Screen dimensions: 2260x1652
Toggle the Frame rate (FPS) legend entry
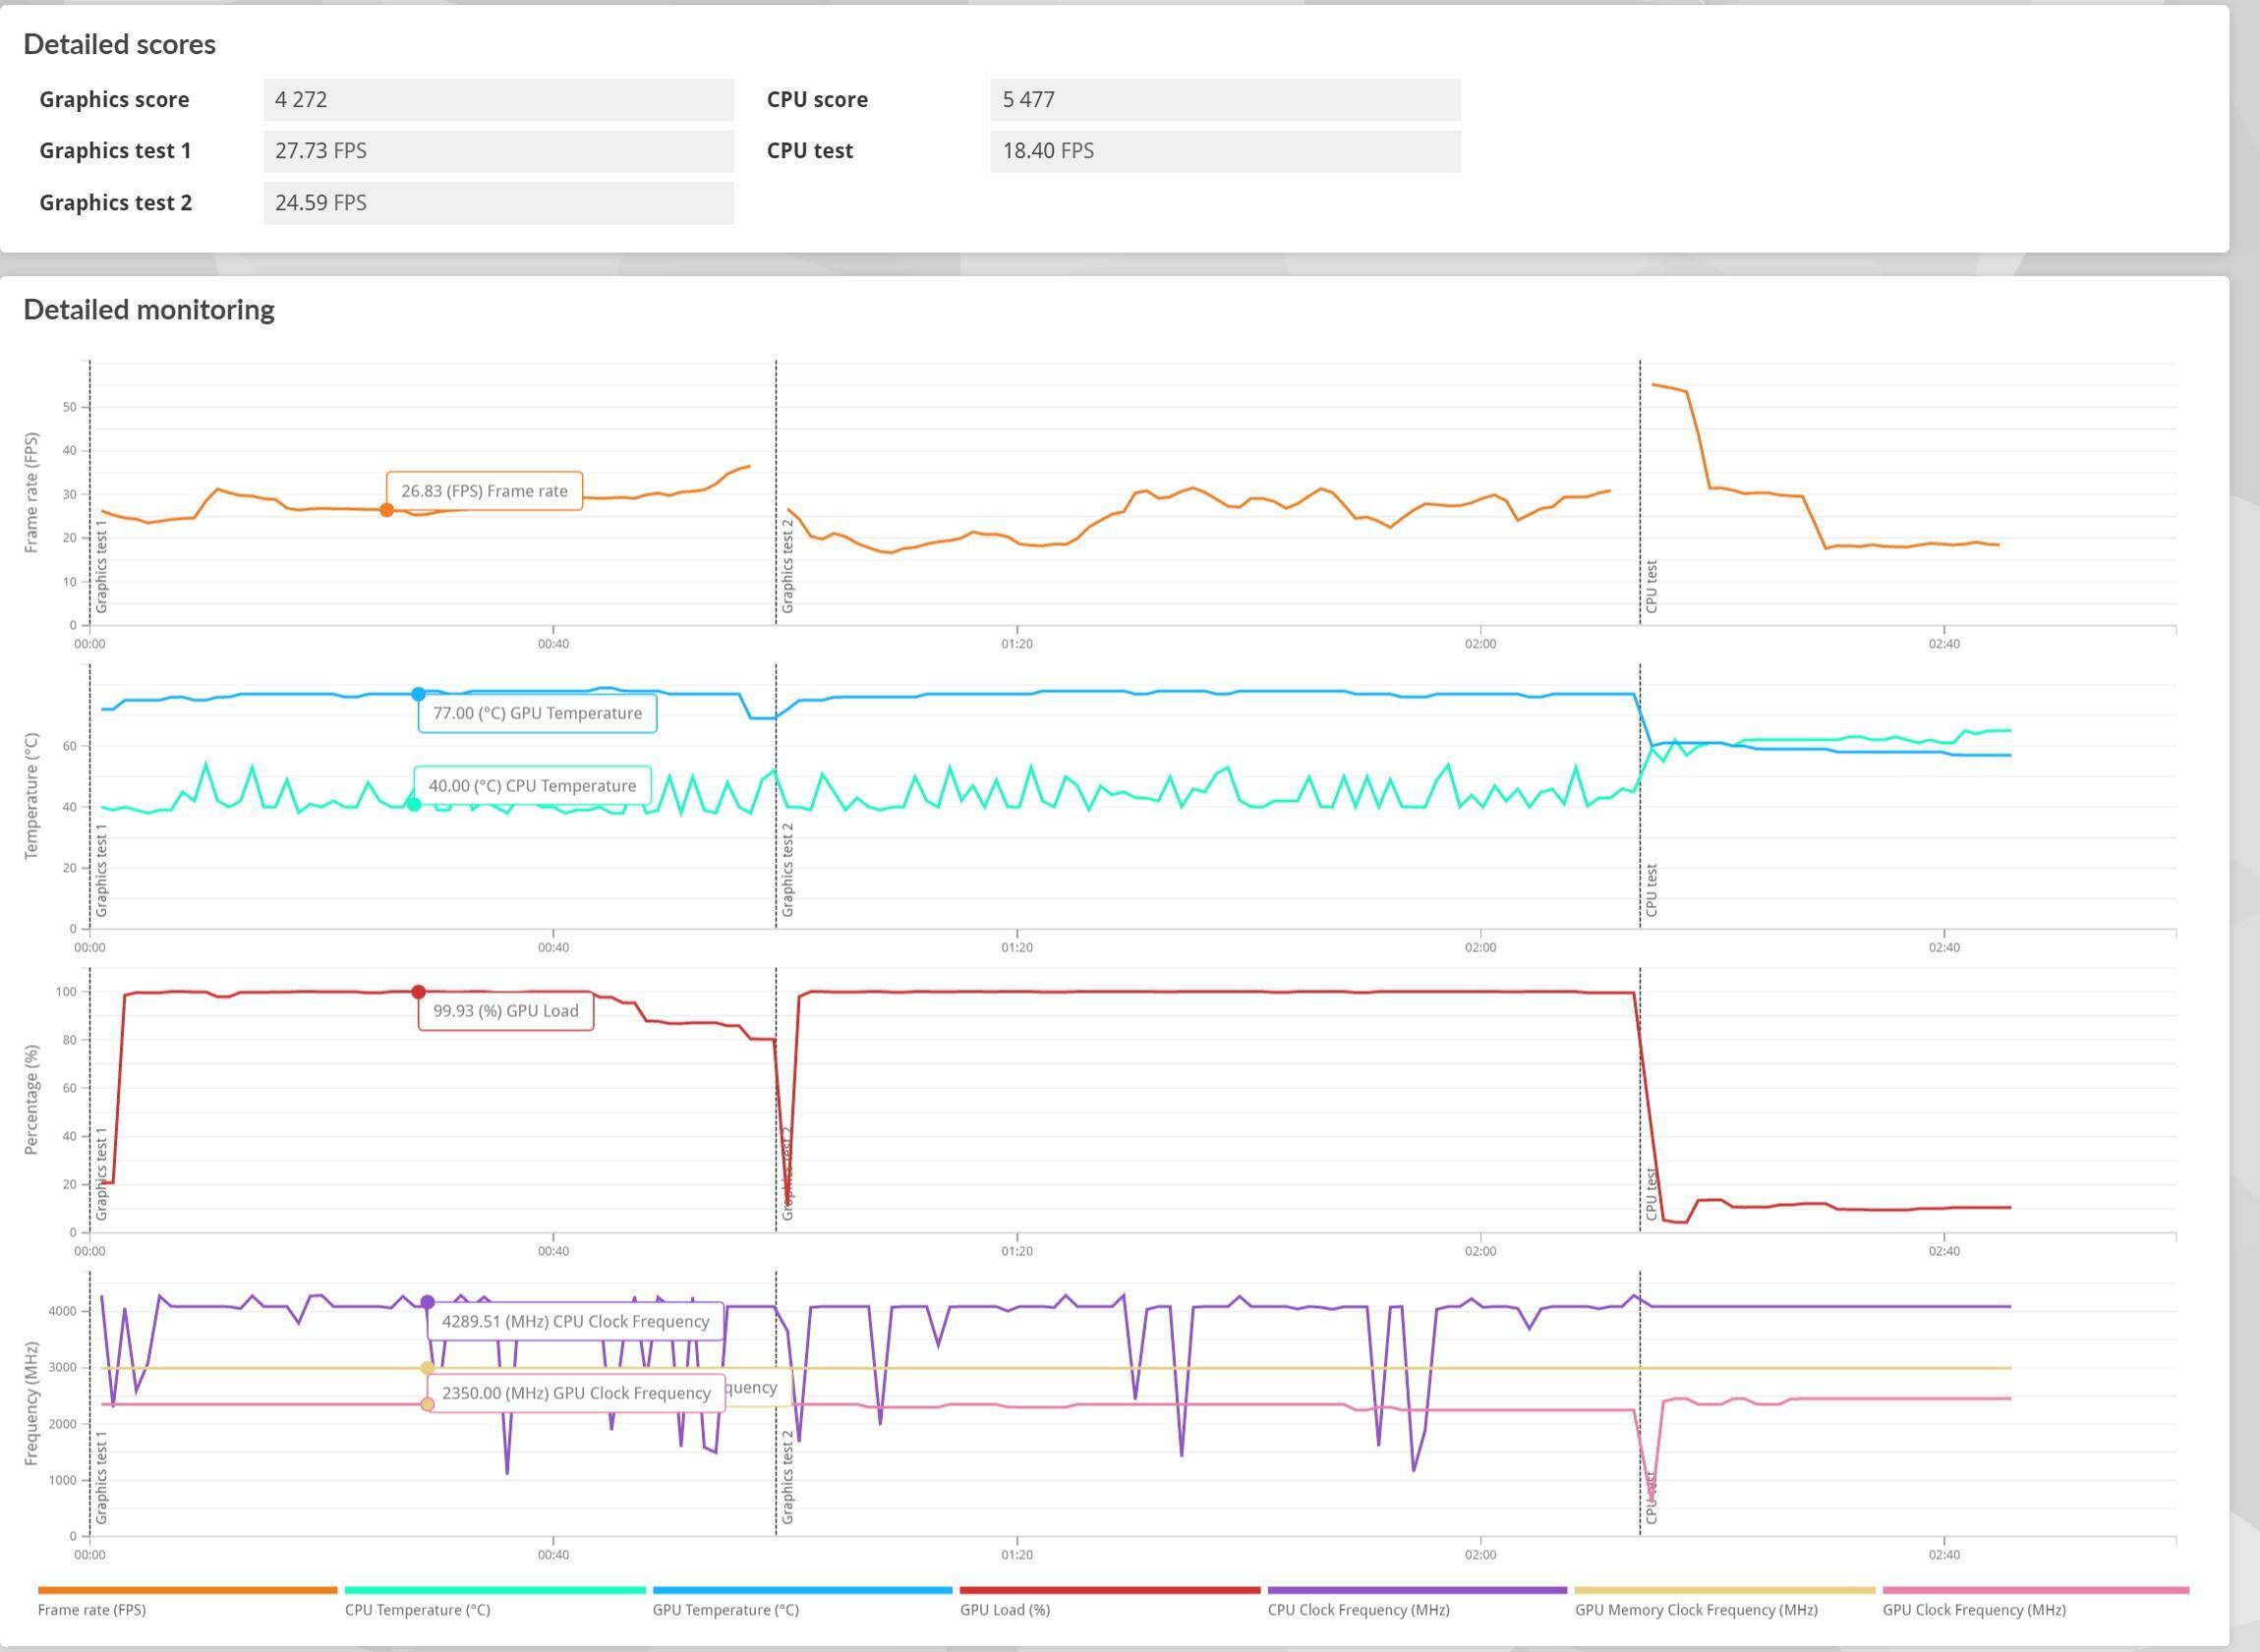tap(92, 1610)
